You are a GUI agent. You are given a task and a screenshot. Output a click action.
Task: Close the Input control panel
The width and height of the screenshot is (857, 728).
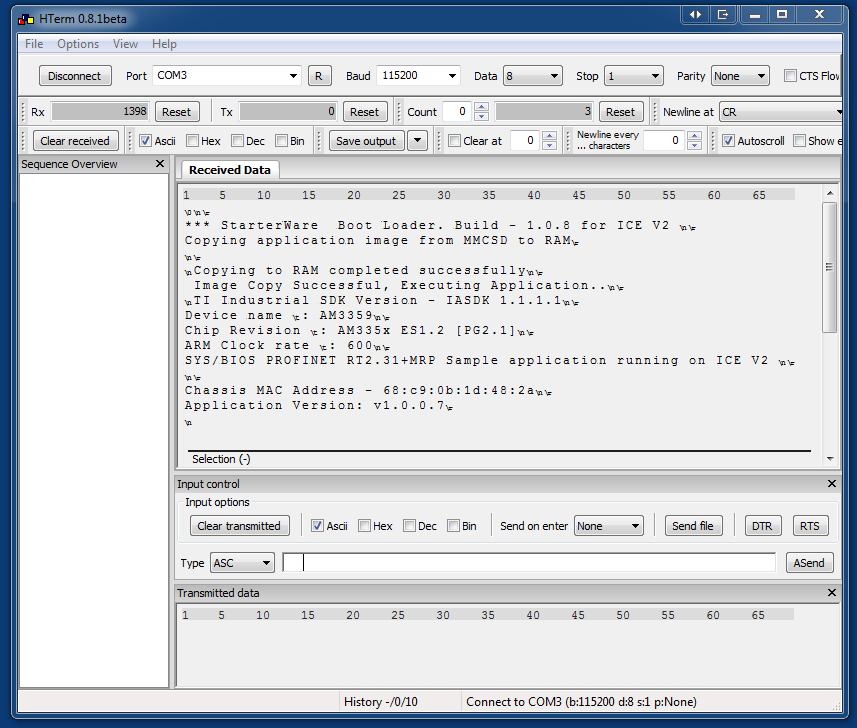pyautogui.click(x=831, y=483)
